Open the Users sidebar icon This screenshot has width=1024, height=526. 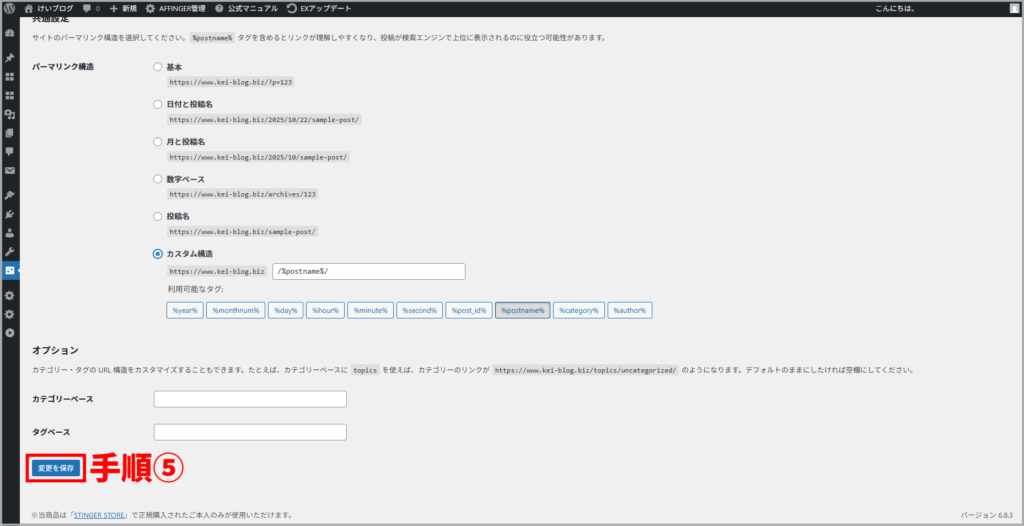(9, 232)
